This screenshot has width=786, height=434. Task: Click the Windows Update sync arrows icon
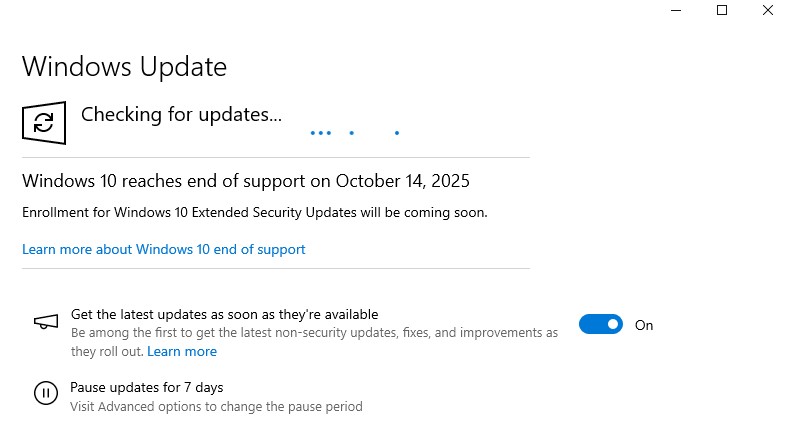(x=44, y=122)
